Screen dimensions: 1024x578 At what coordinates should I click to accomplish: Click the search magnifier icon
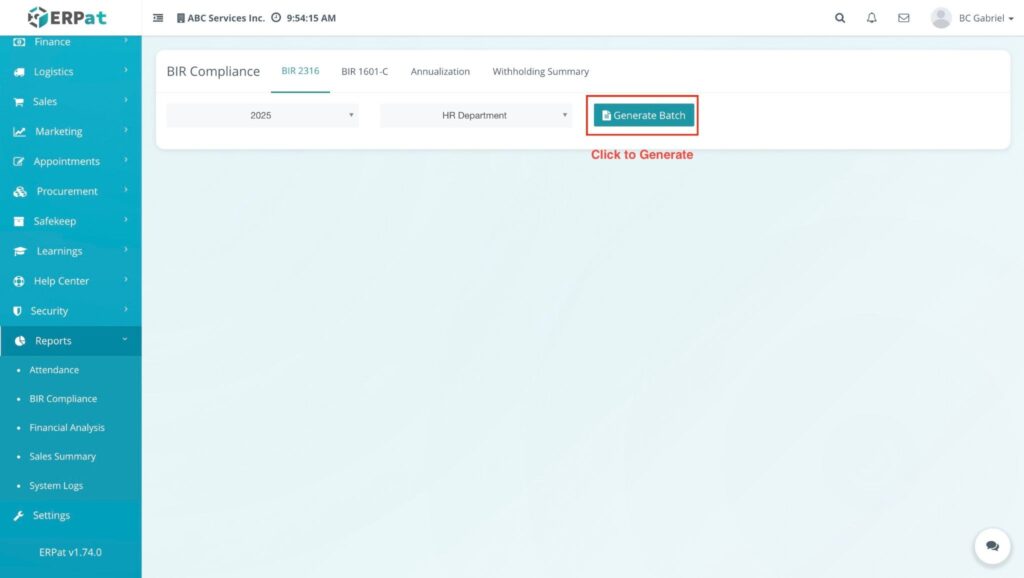[840, 18]
